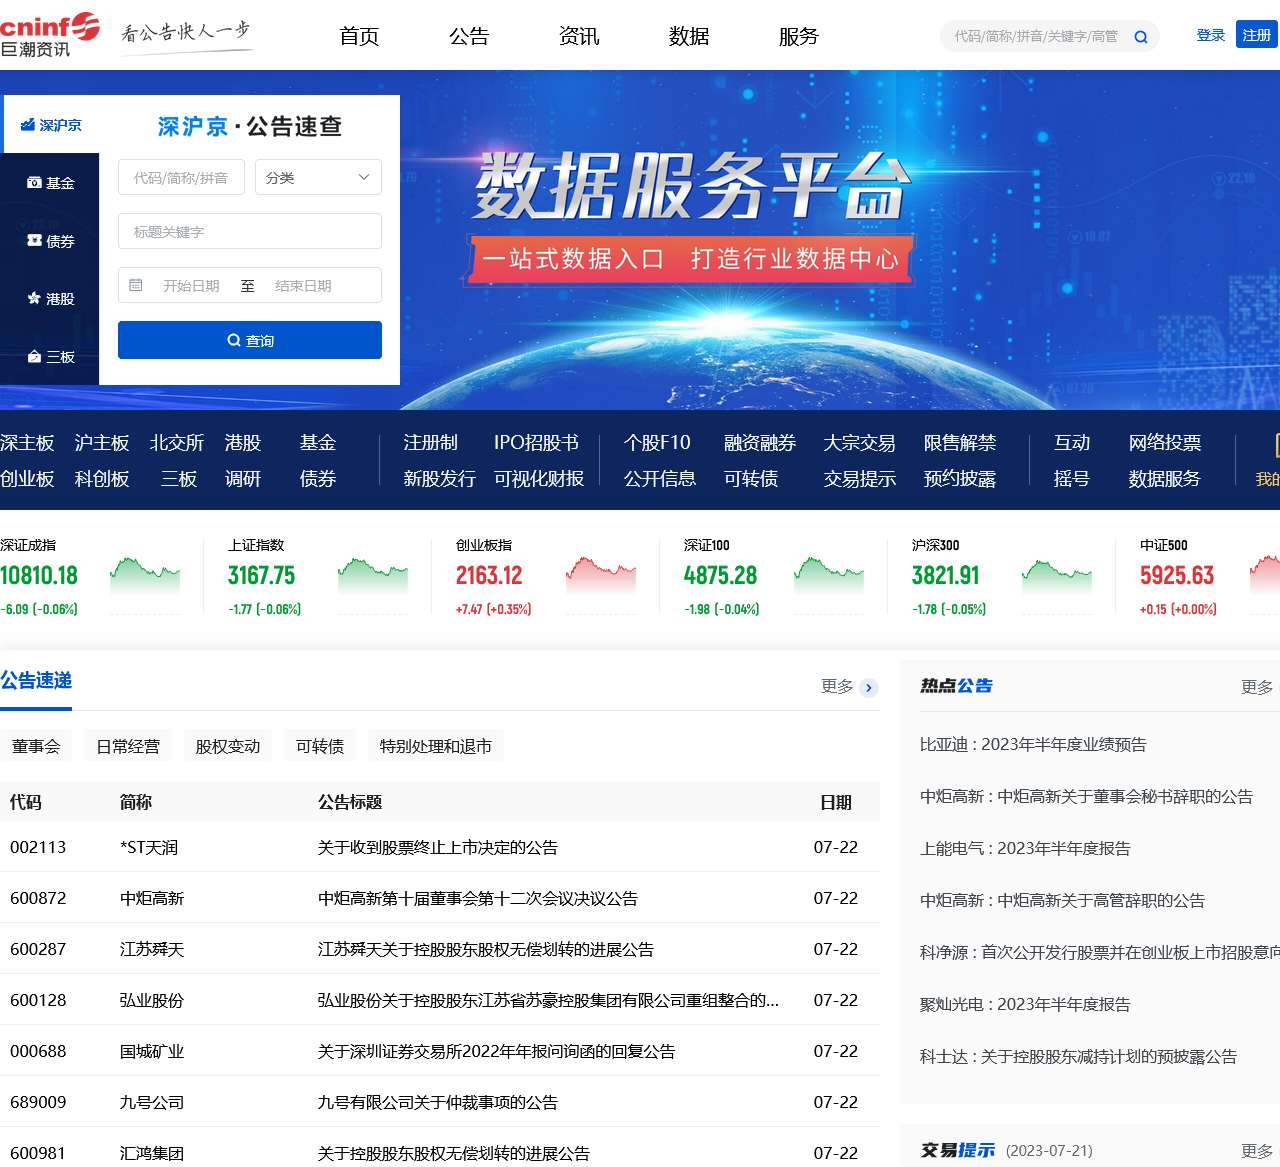Open the 深主板 navigation link

pyautogui.click(x=27, y=443)
